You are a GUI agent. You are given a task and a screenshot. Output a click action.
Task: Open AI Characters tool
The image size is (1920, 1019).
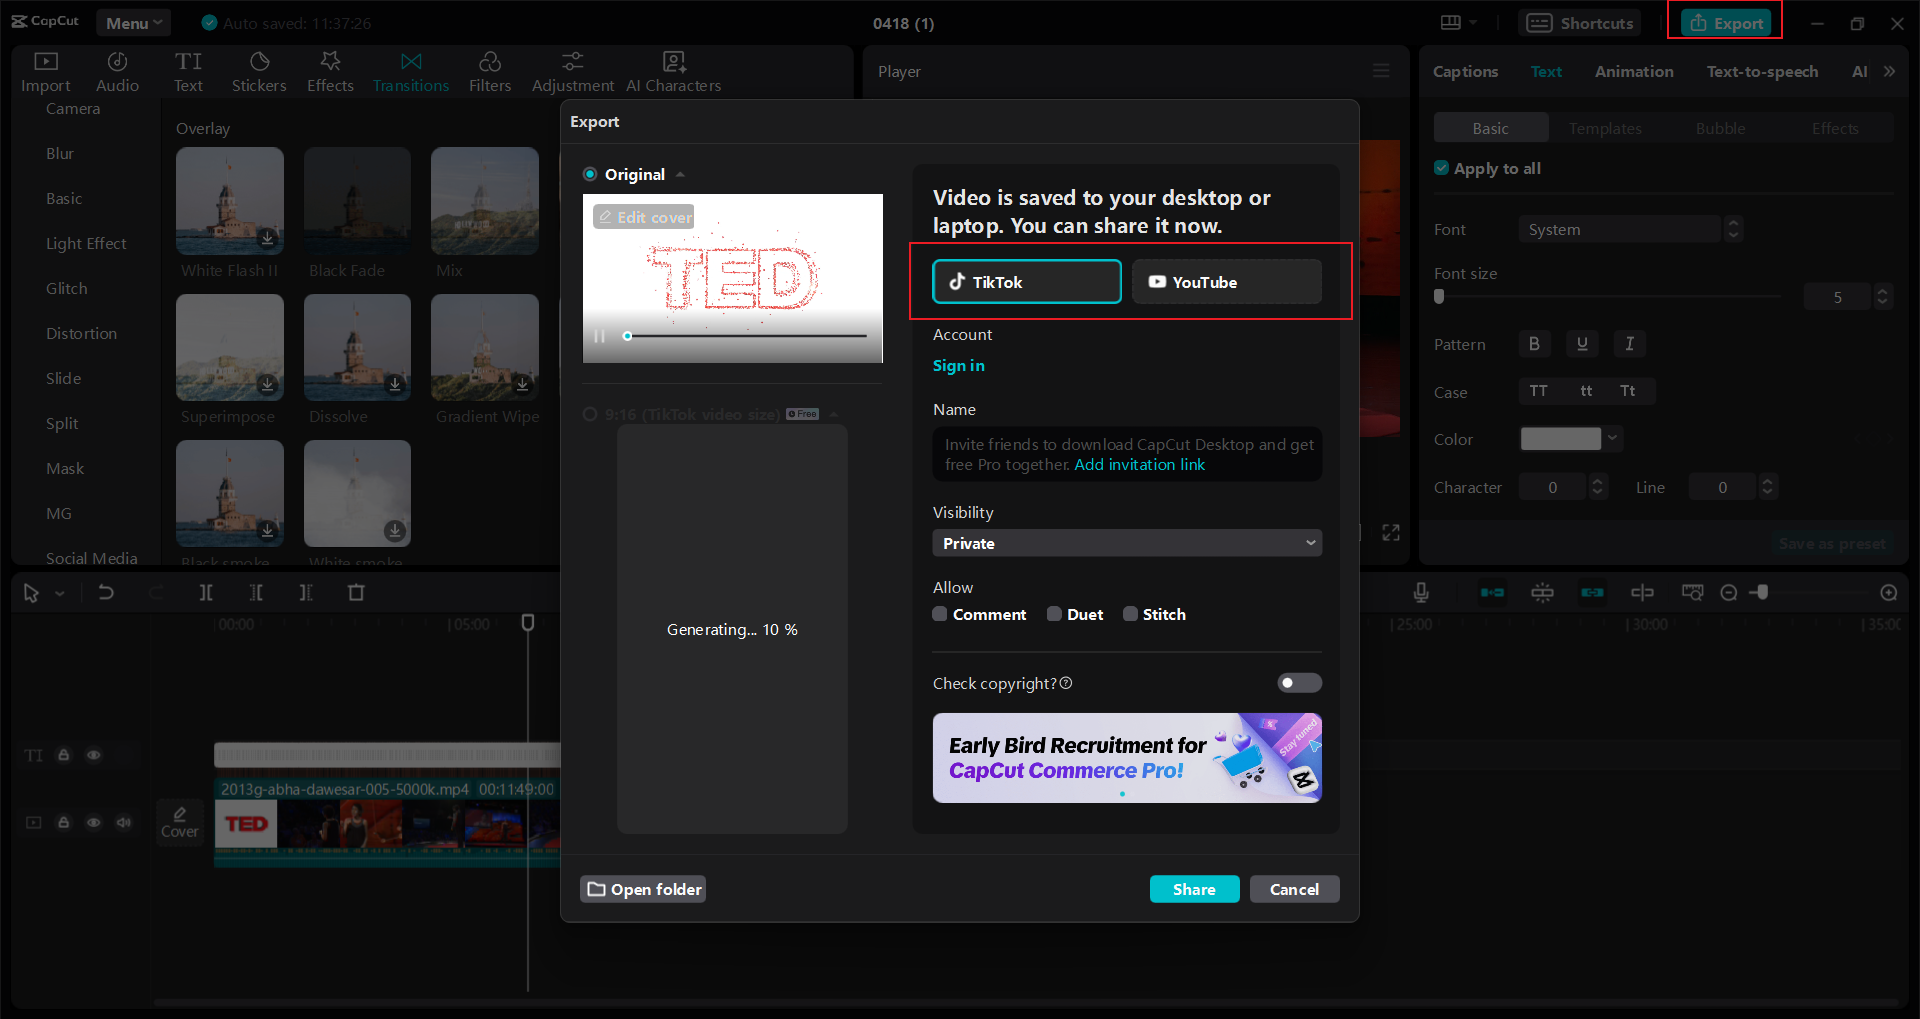pyautogui.click(x=674, y=72)
